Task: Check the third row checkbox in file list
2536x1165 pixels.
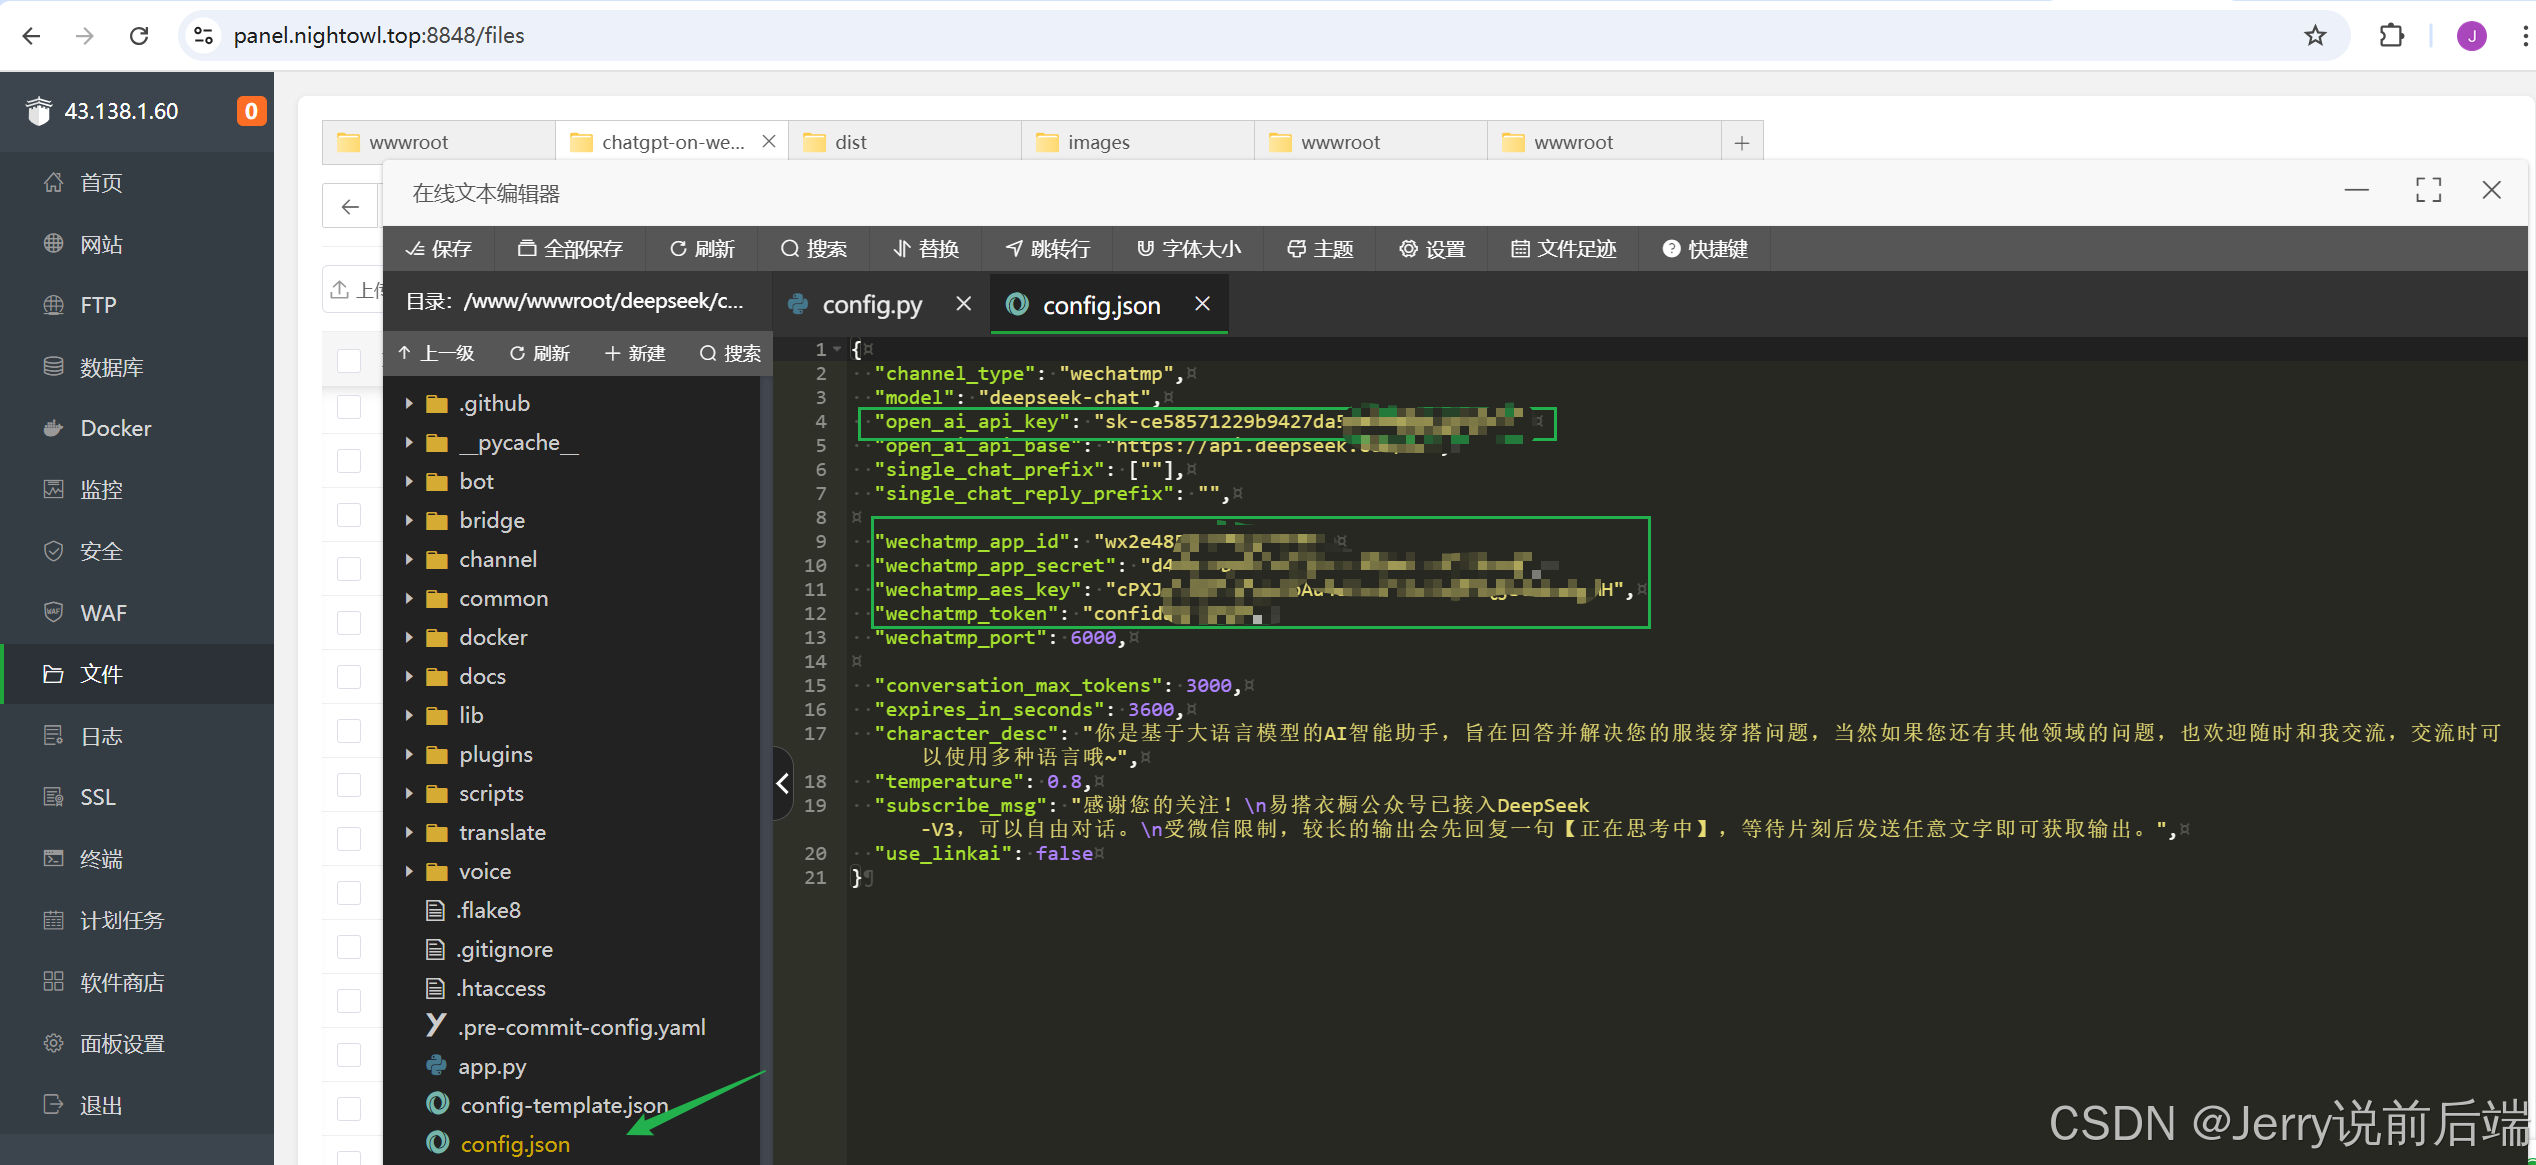Action: [x=349, y=461]
